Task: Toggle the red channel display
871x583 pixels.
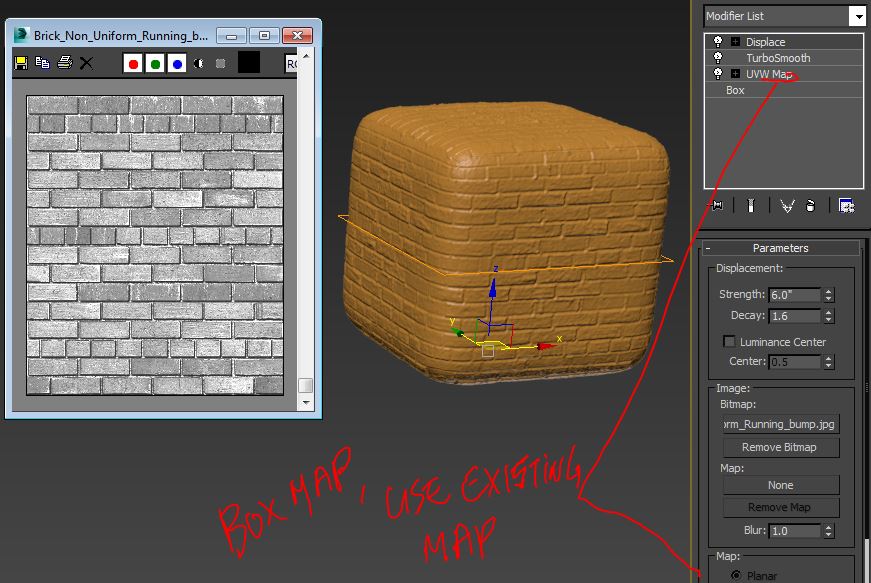Action: click(x=133, y=64)
